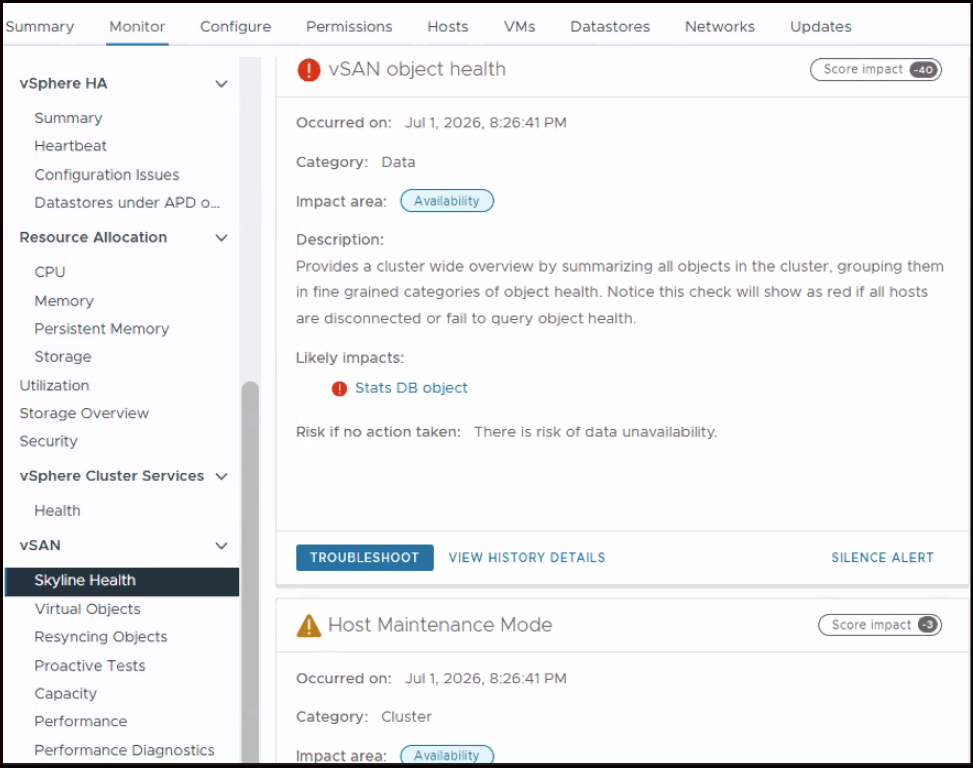Viewport: 973px width, 768px height.
Task: Click the -3 score impact badge
Action: [x=928, y=625]
